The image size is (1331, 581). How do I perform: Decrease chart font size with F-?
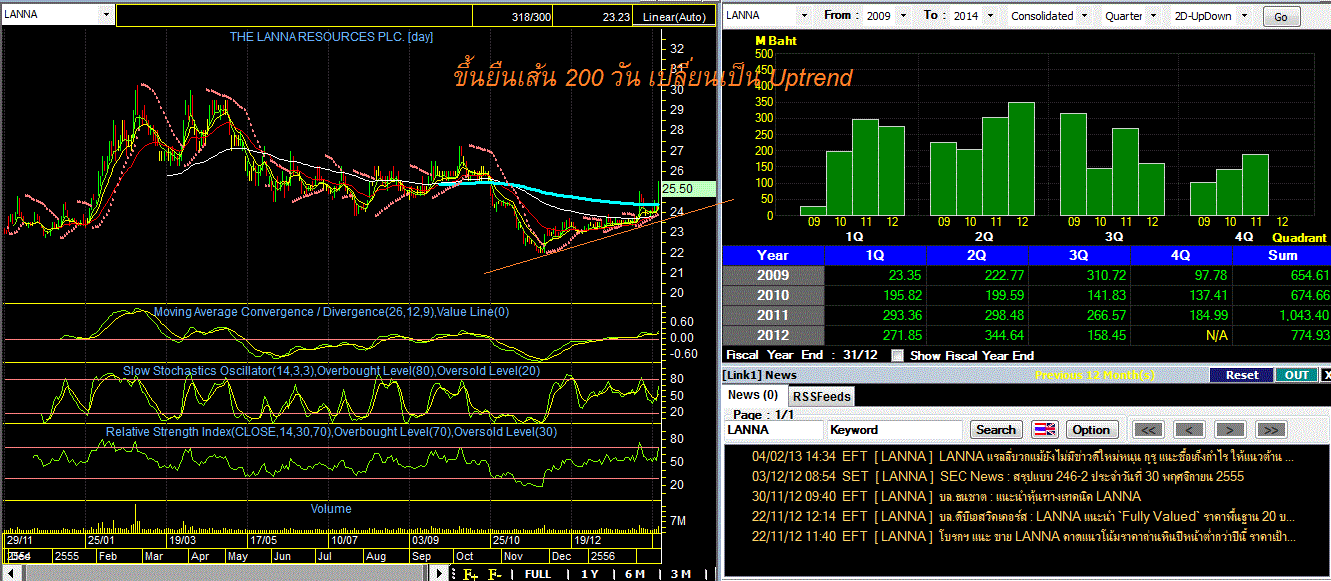click(x=494, y=574)
